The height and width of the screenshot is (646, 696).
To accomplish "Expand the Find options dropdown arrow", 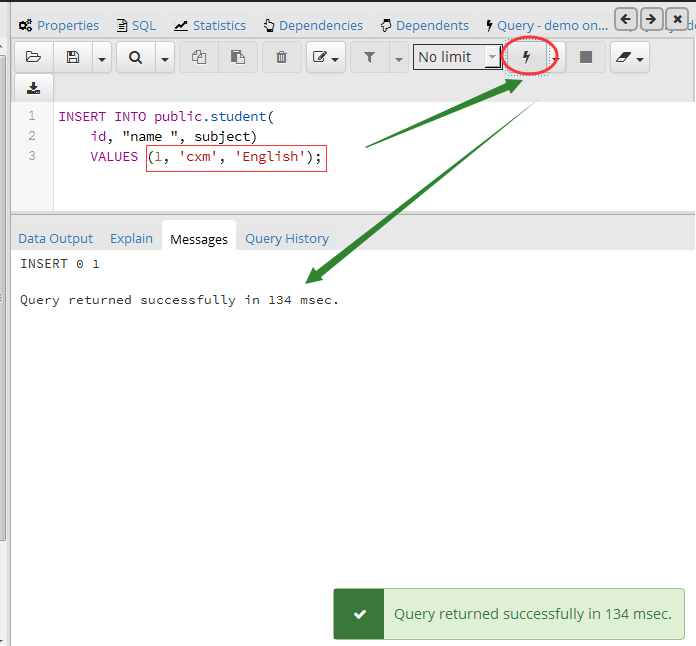I will click(x=165, y=57).
